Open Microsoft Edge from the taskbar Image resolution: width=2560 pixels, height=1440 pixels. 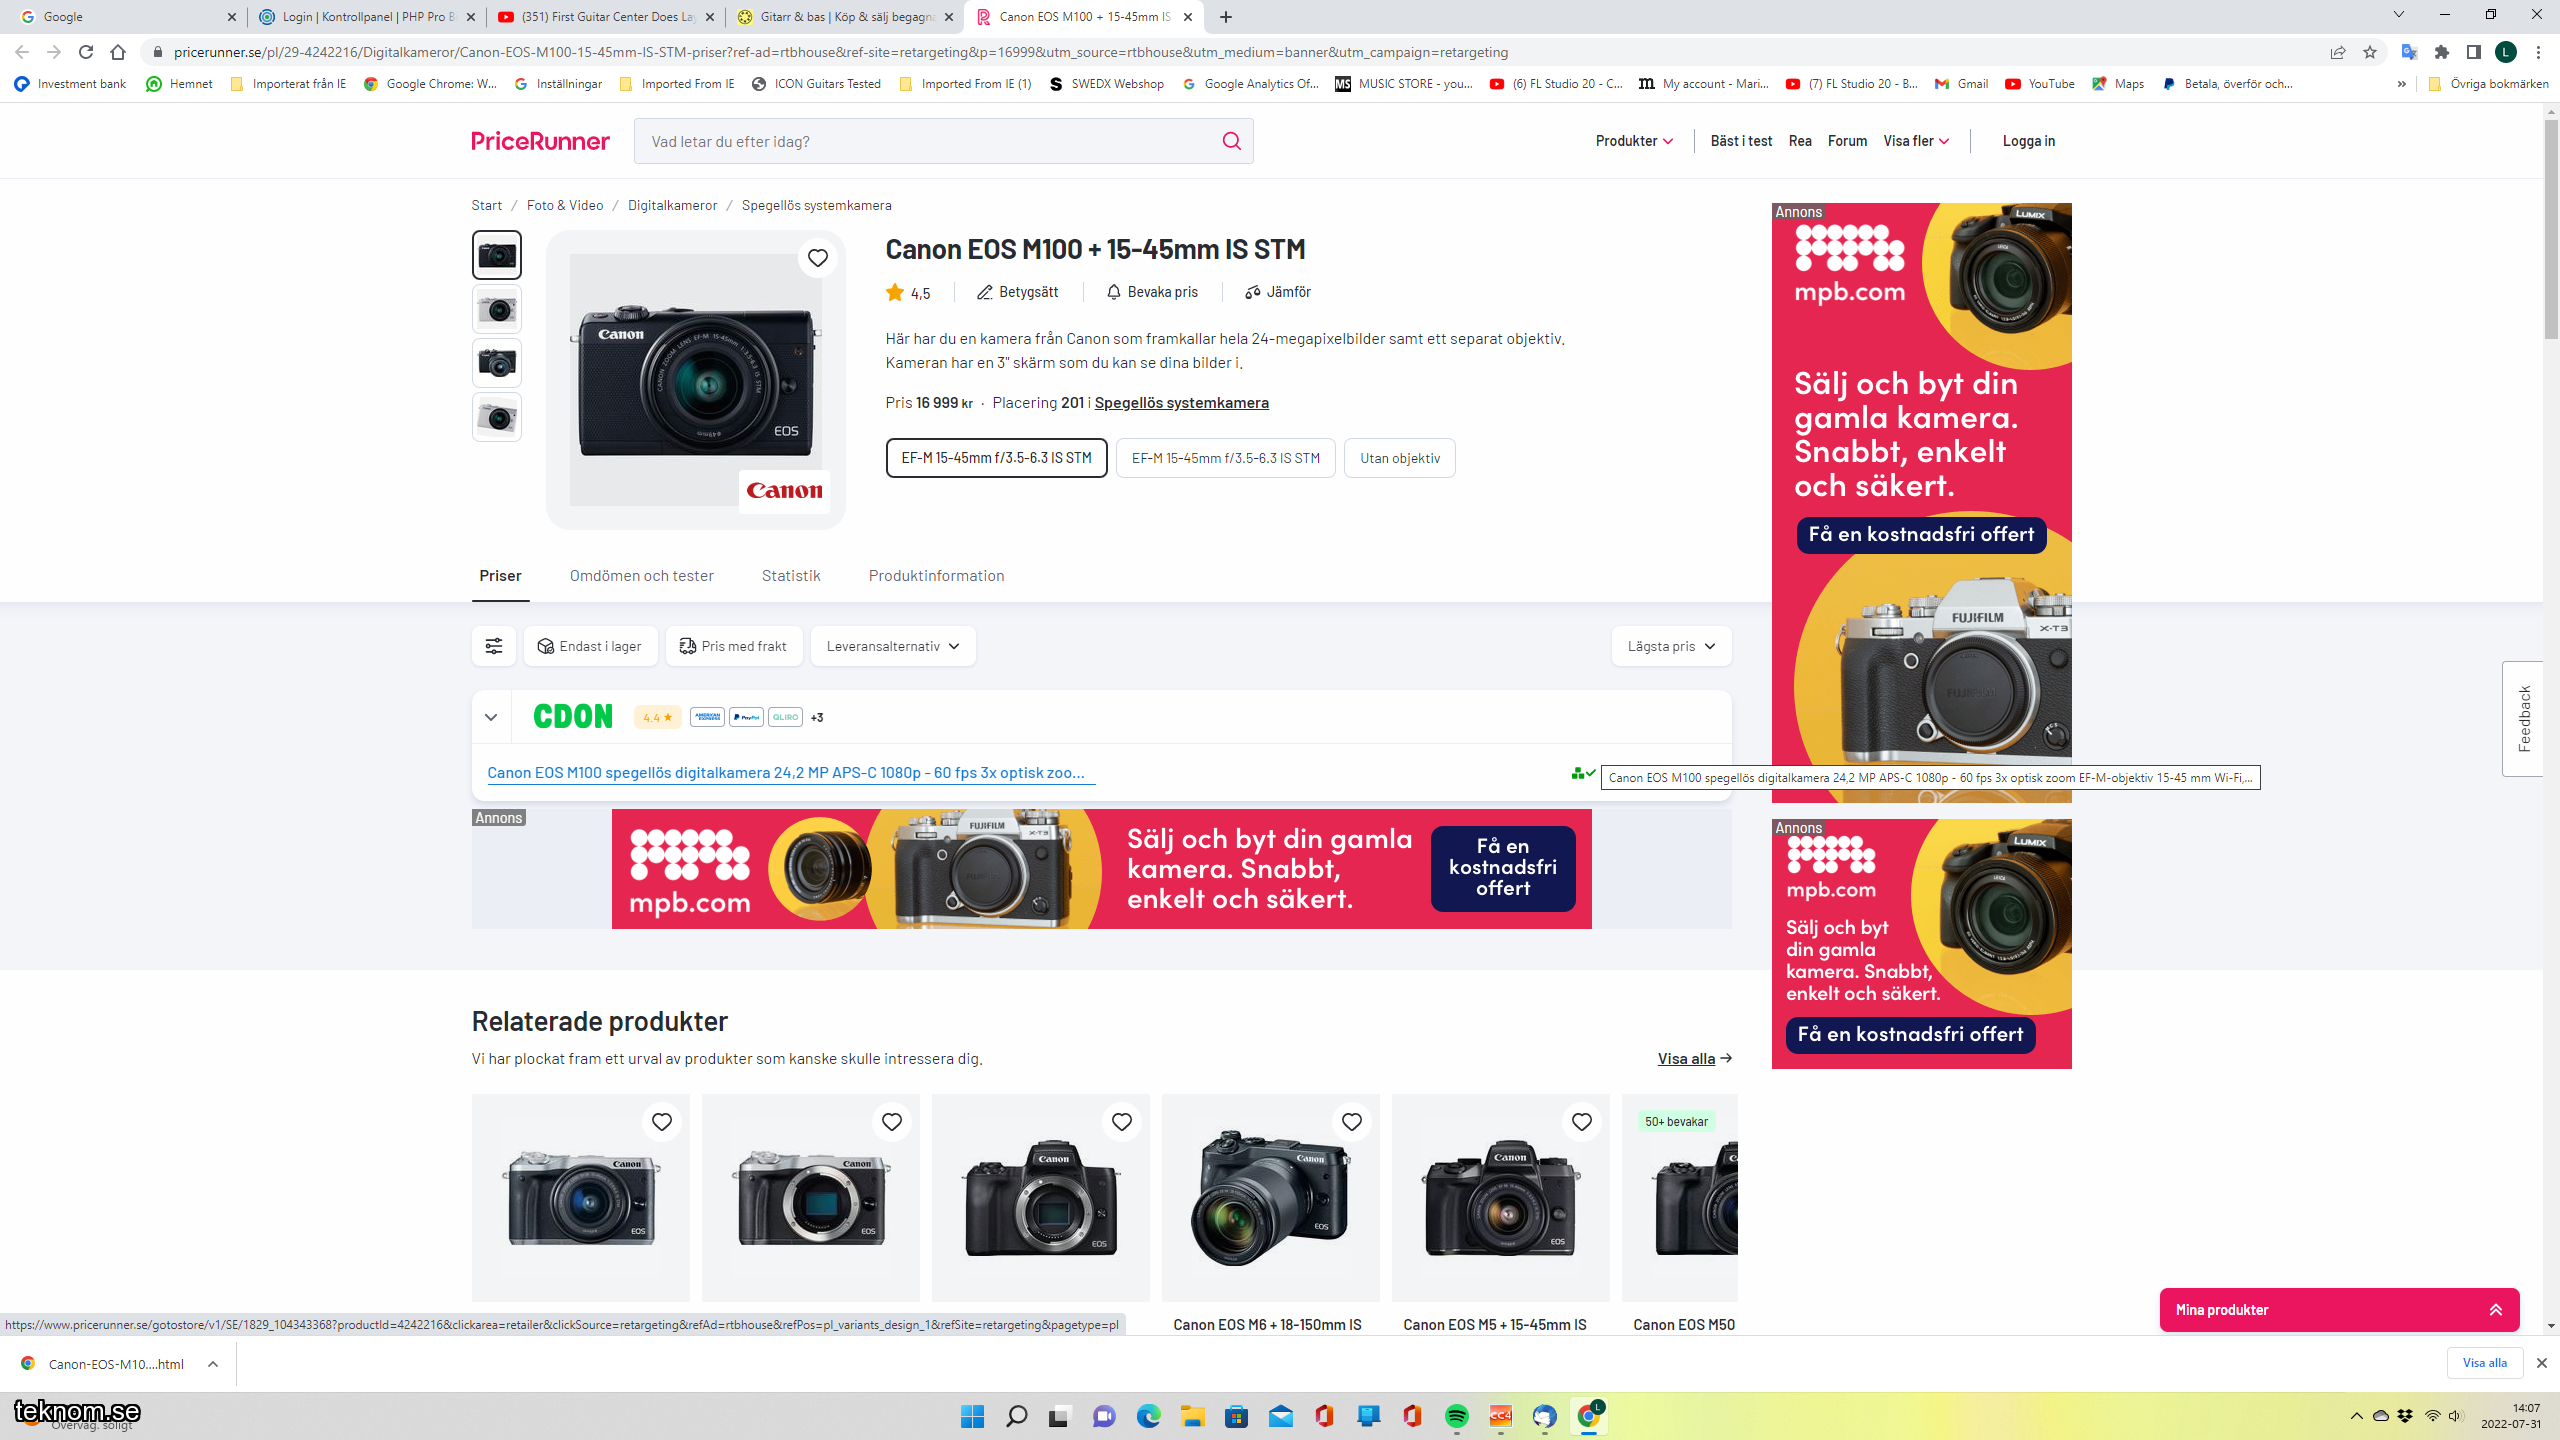coord(1148,1416)
